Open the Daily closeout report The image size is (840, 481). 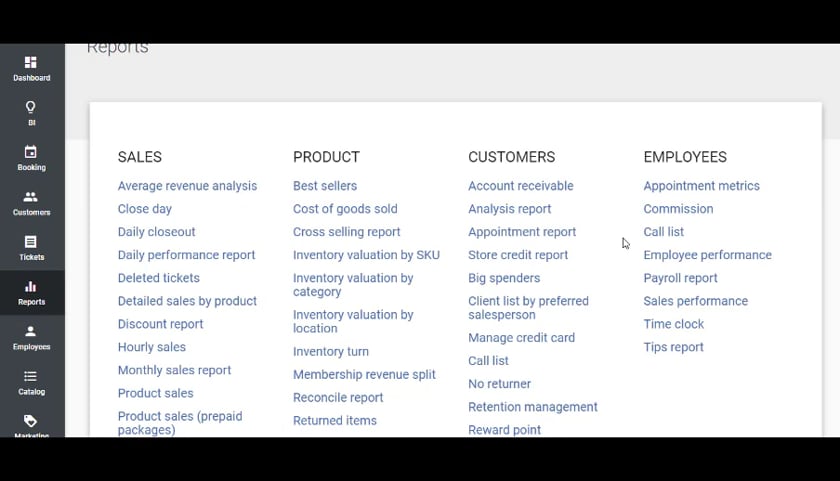(x=156, y=232)
